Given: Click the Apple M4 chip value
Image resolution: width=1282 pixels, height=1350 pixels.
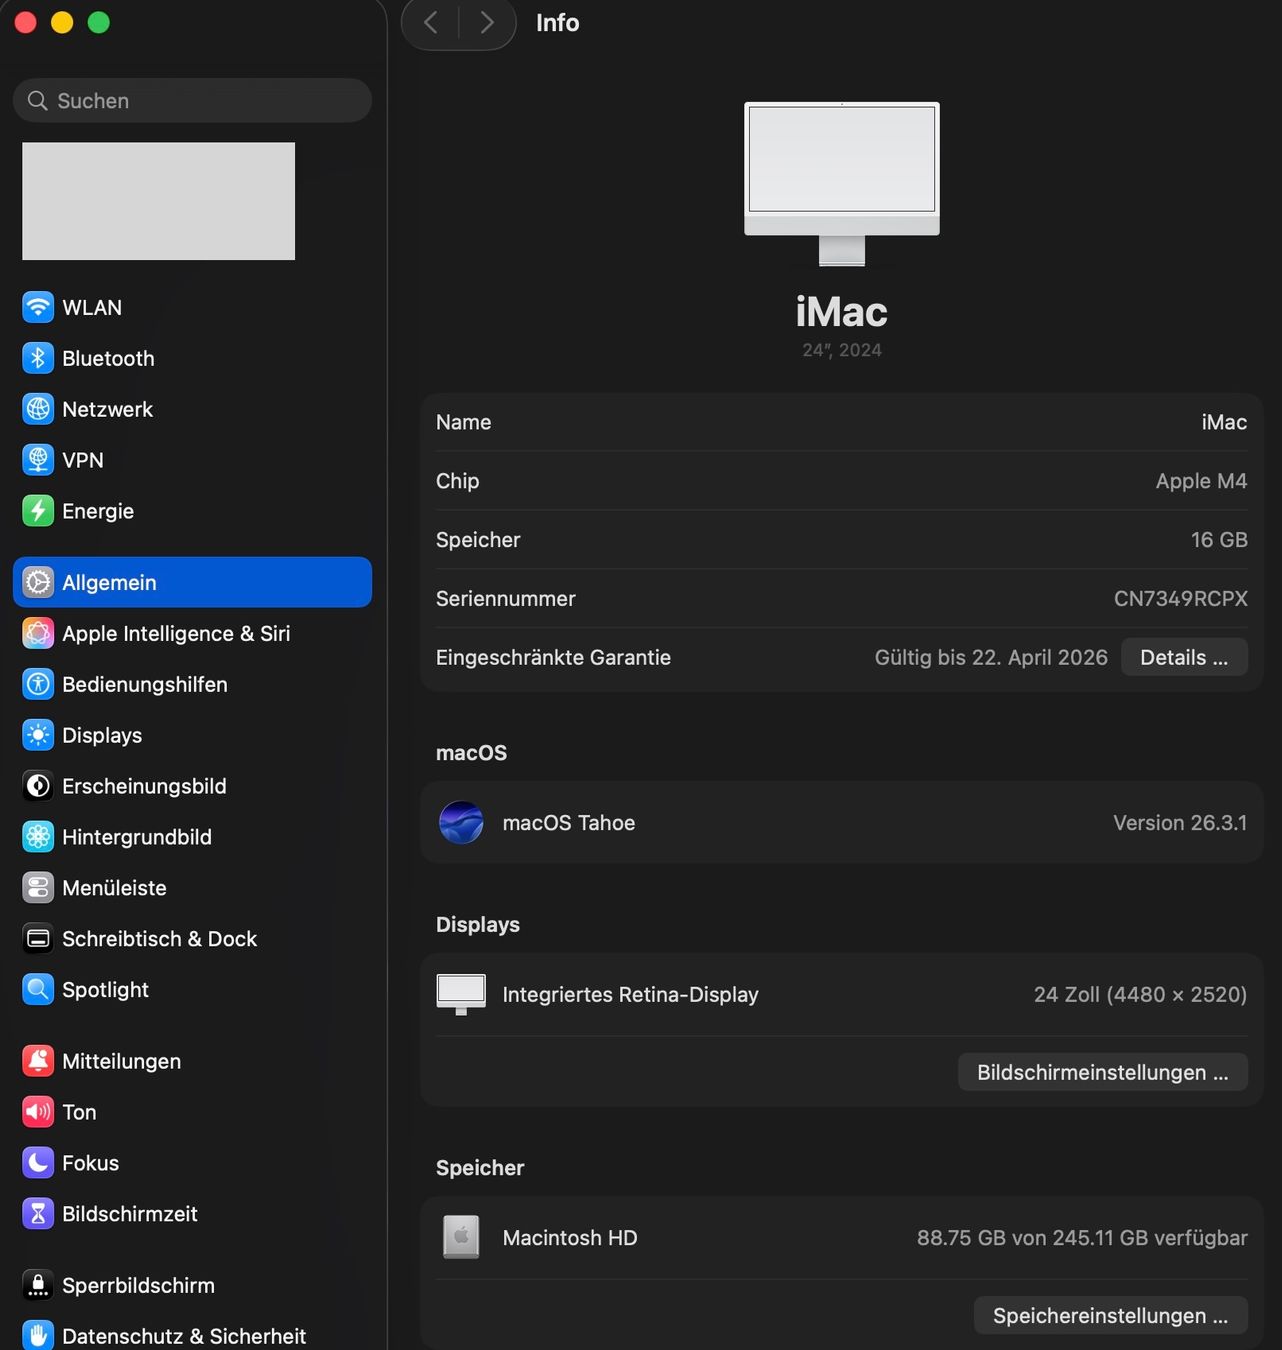Looking at the screenshot, I should [x=1201, y=481].
